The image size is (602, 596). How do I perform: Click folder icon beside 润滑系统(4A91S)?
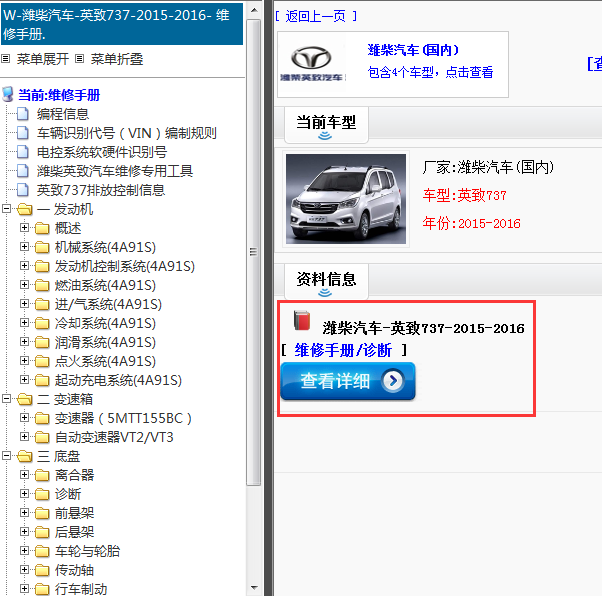(42, 342)
